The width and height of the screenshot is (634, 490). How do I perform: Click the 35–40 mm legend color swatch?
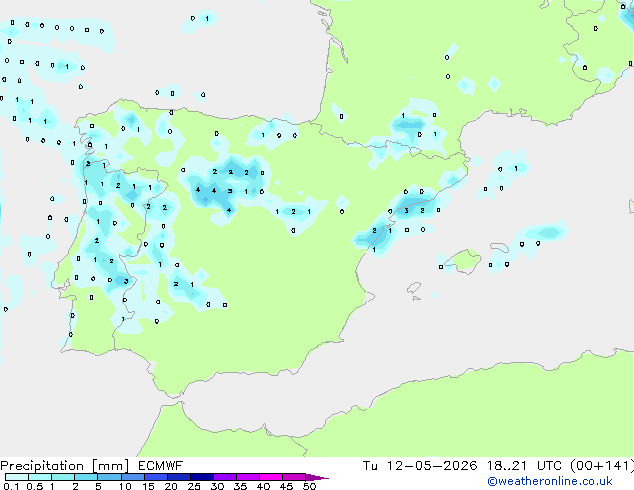[247, 477]
